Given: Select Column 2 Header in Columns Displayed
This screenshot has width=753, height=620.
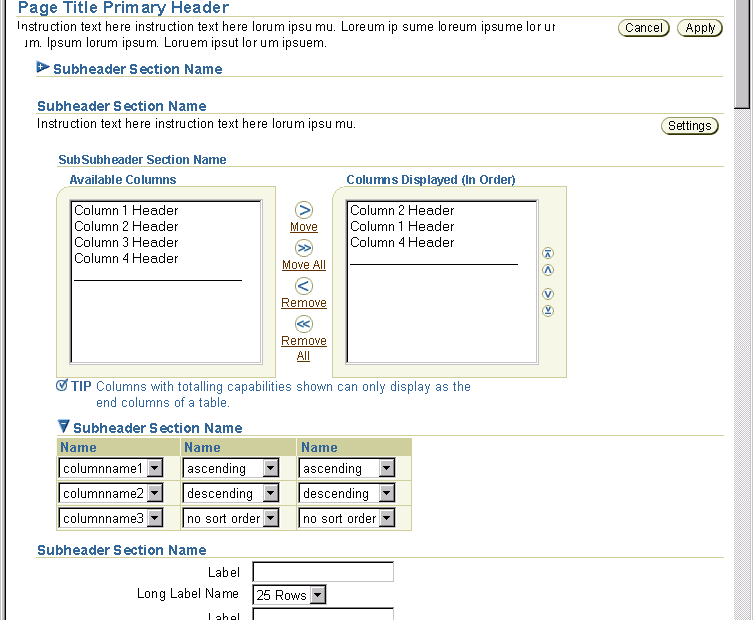Looking at the screenshot, I should tap(402, 210).
